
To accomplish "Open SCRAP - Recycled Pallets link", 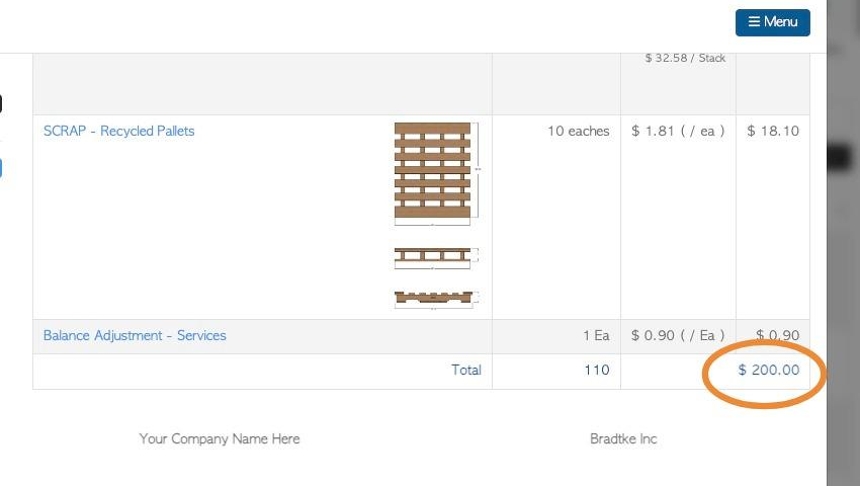I will click(x=119, y=131).
